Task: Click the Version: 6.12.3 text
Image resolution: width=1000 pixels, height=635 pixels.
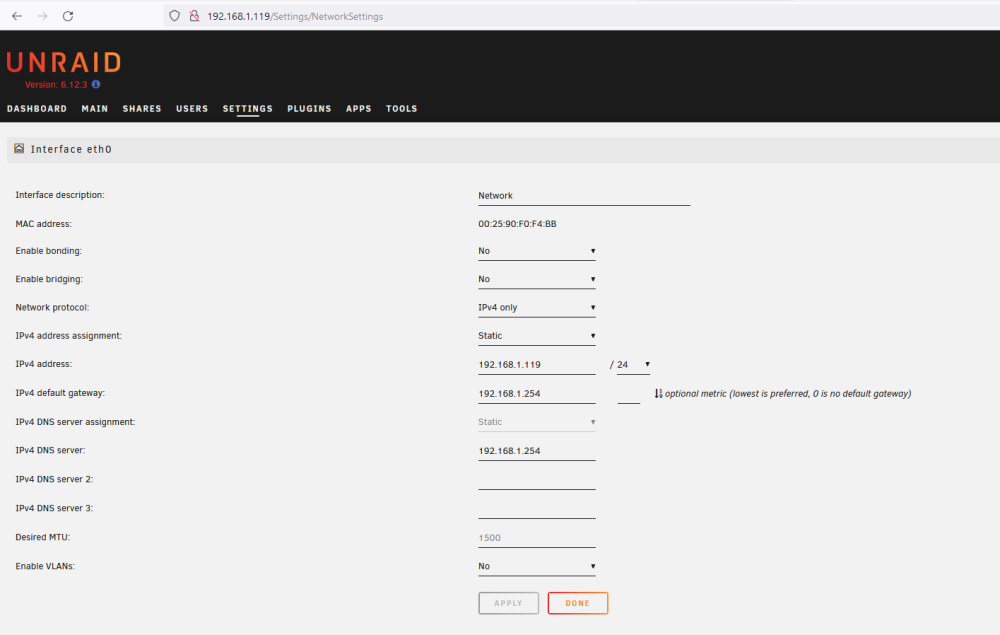Action: pyautogui.click(x=56, y=84)
